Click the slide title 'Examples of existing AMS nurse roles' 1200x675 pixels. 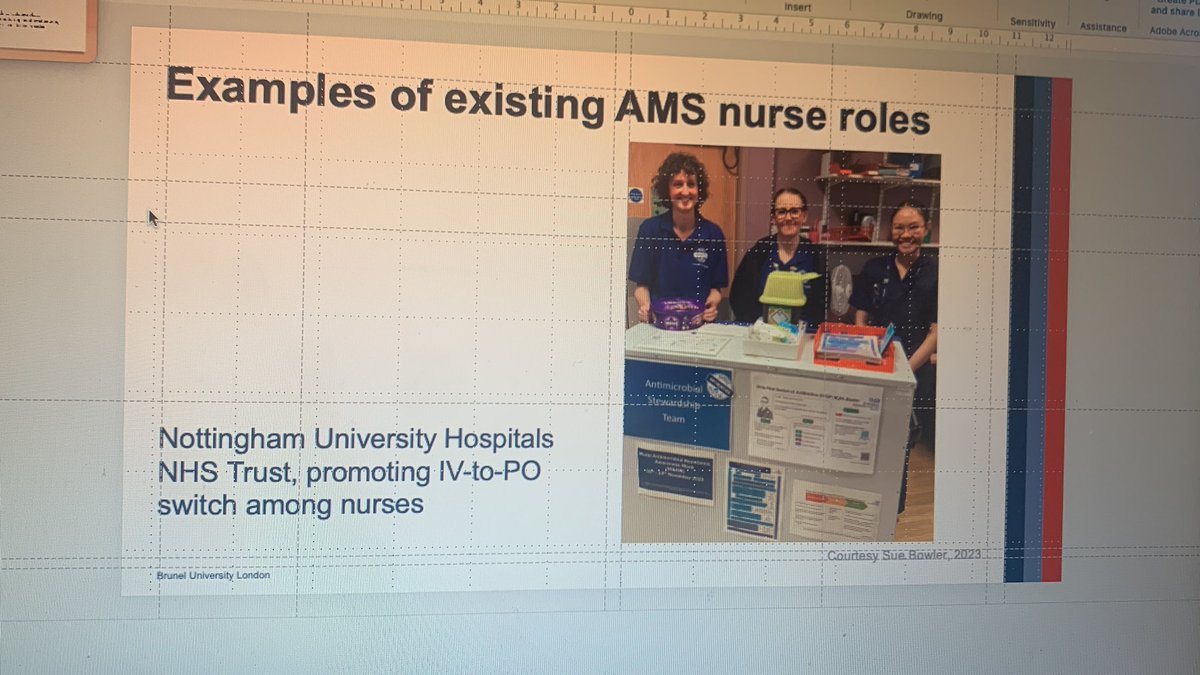[548, 101]
